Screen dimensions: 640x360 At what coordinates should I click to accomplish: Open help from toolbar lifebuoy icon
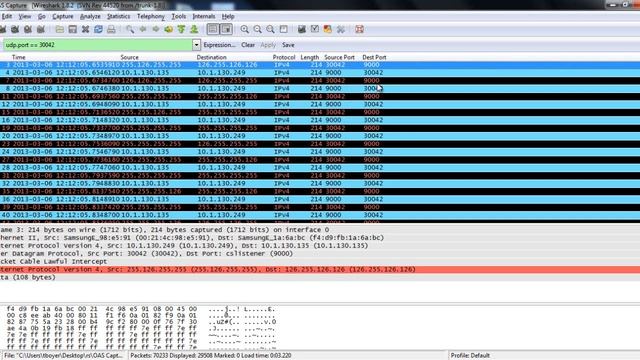[x=360, y=29]
